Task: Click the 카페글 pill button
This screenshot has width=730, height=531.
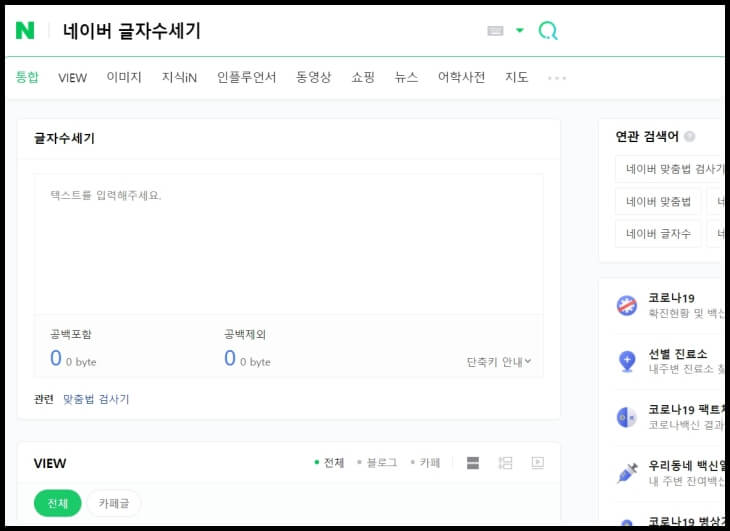Action: [114, 503]
